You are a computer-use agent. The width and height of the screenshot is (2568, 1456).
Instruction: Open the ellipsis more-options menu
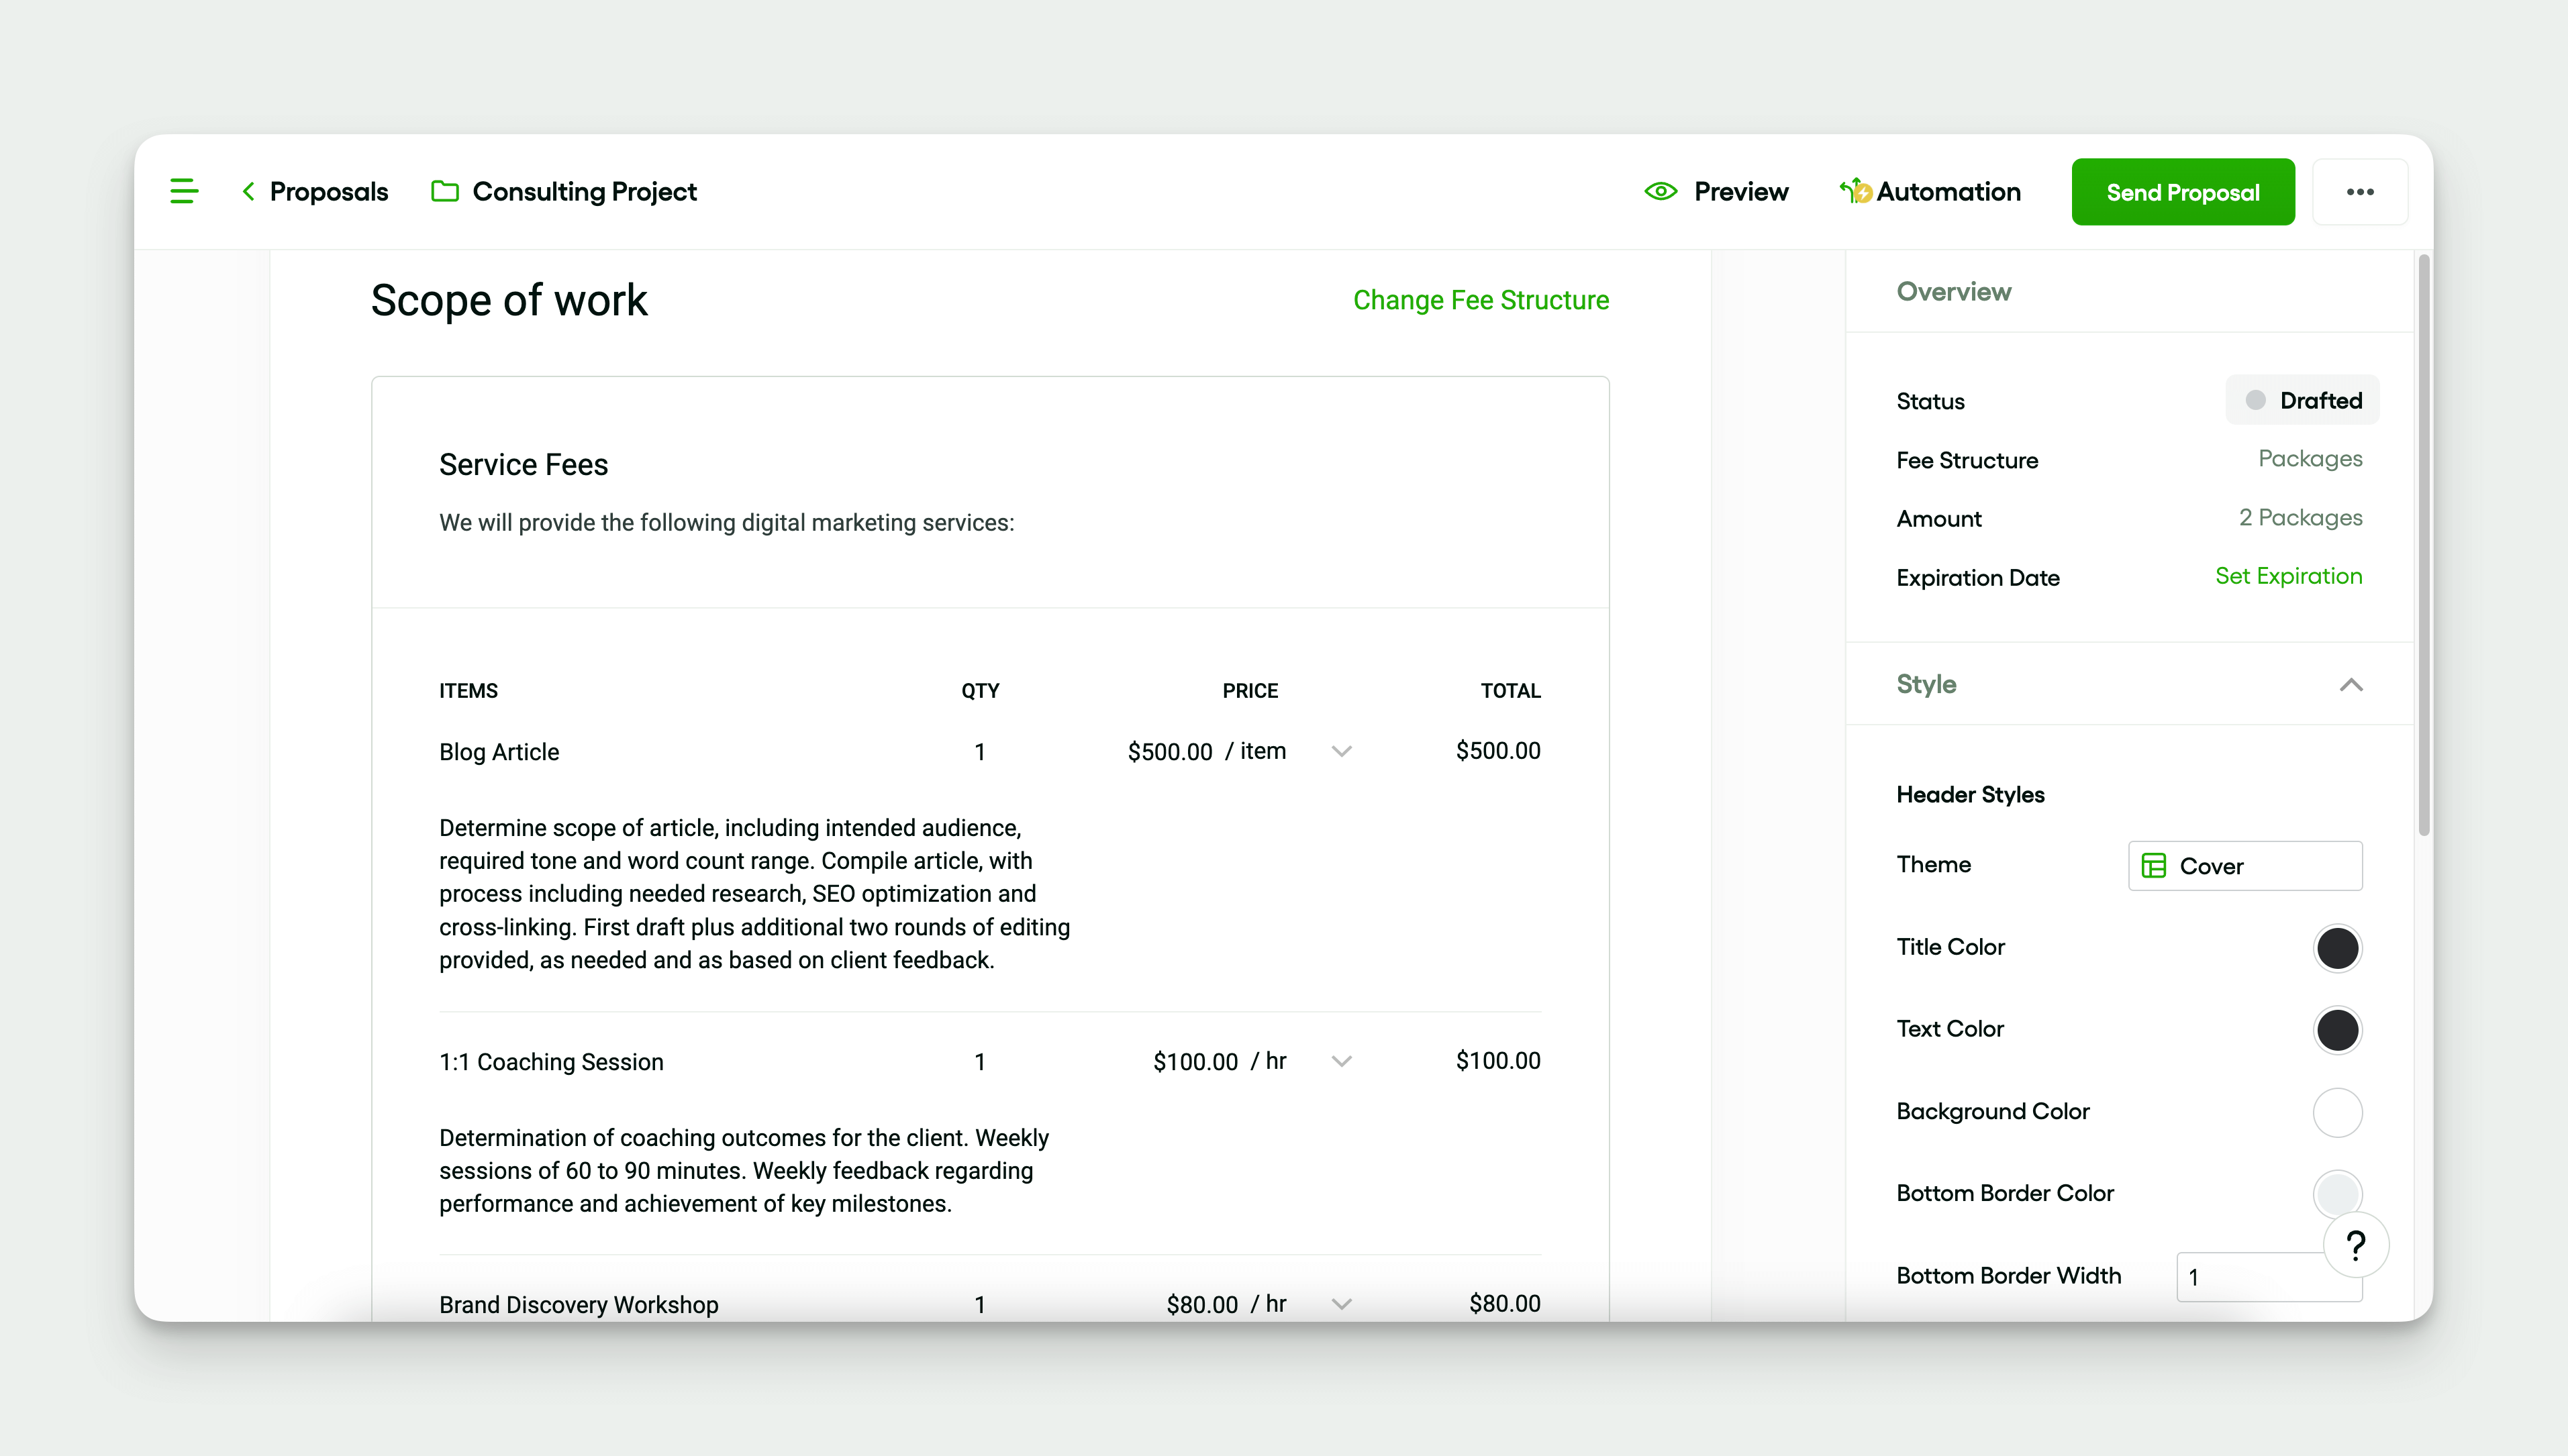click(2360, 191)
